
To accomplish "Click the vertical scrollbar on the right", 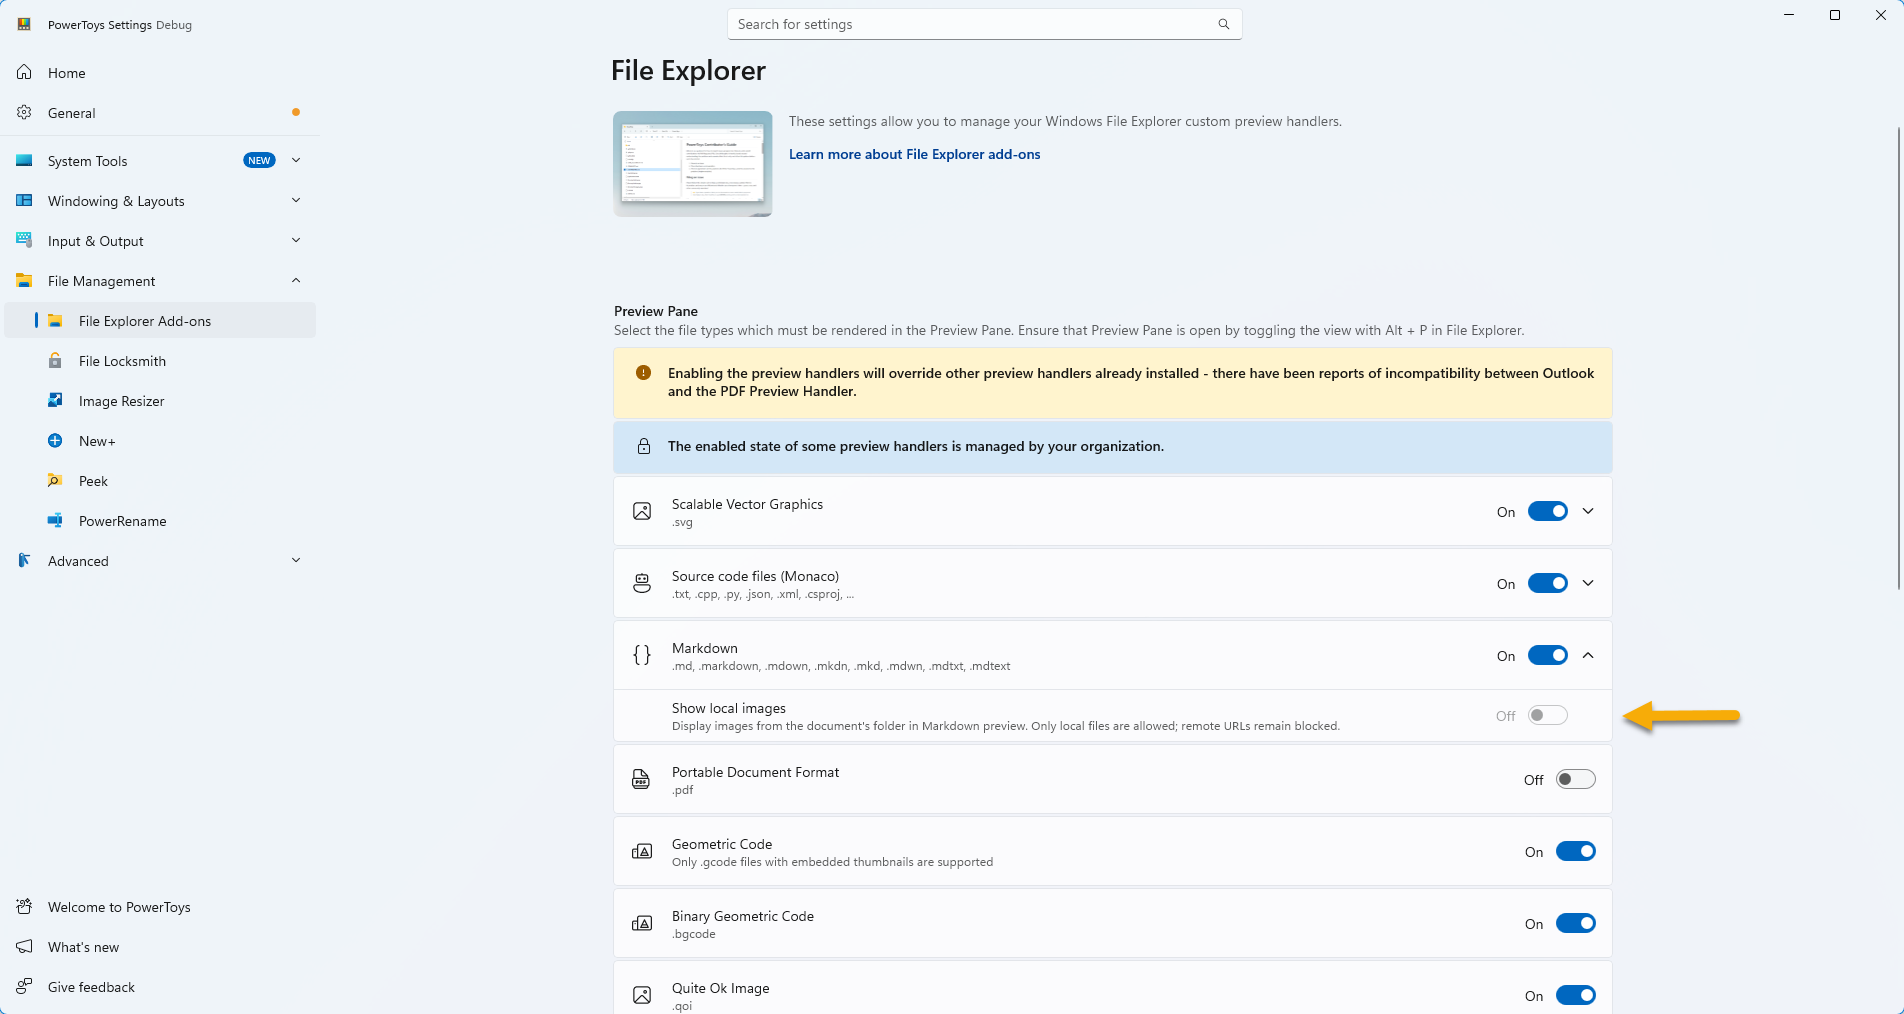I will tap(1898, 359).
